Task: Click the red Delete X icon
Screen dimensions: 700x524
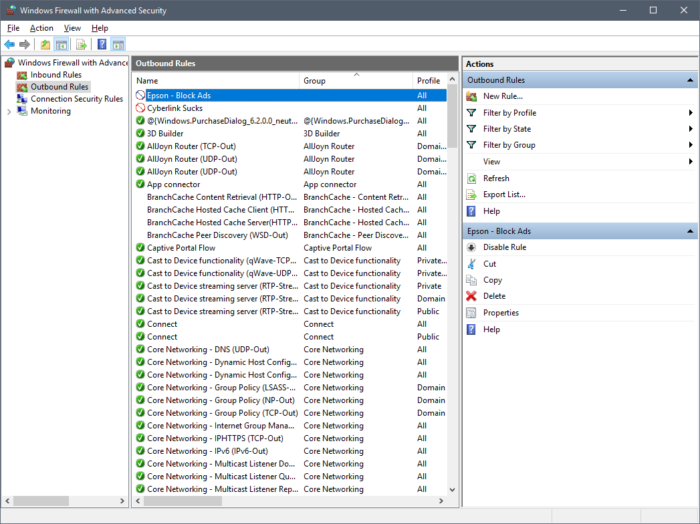Action: [472, 296]
